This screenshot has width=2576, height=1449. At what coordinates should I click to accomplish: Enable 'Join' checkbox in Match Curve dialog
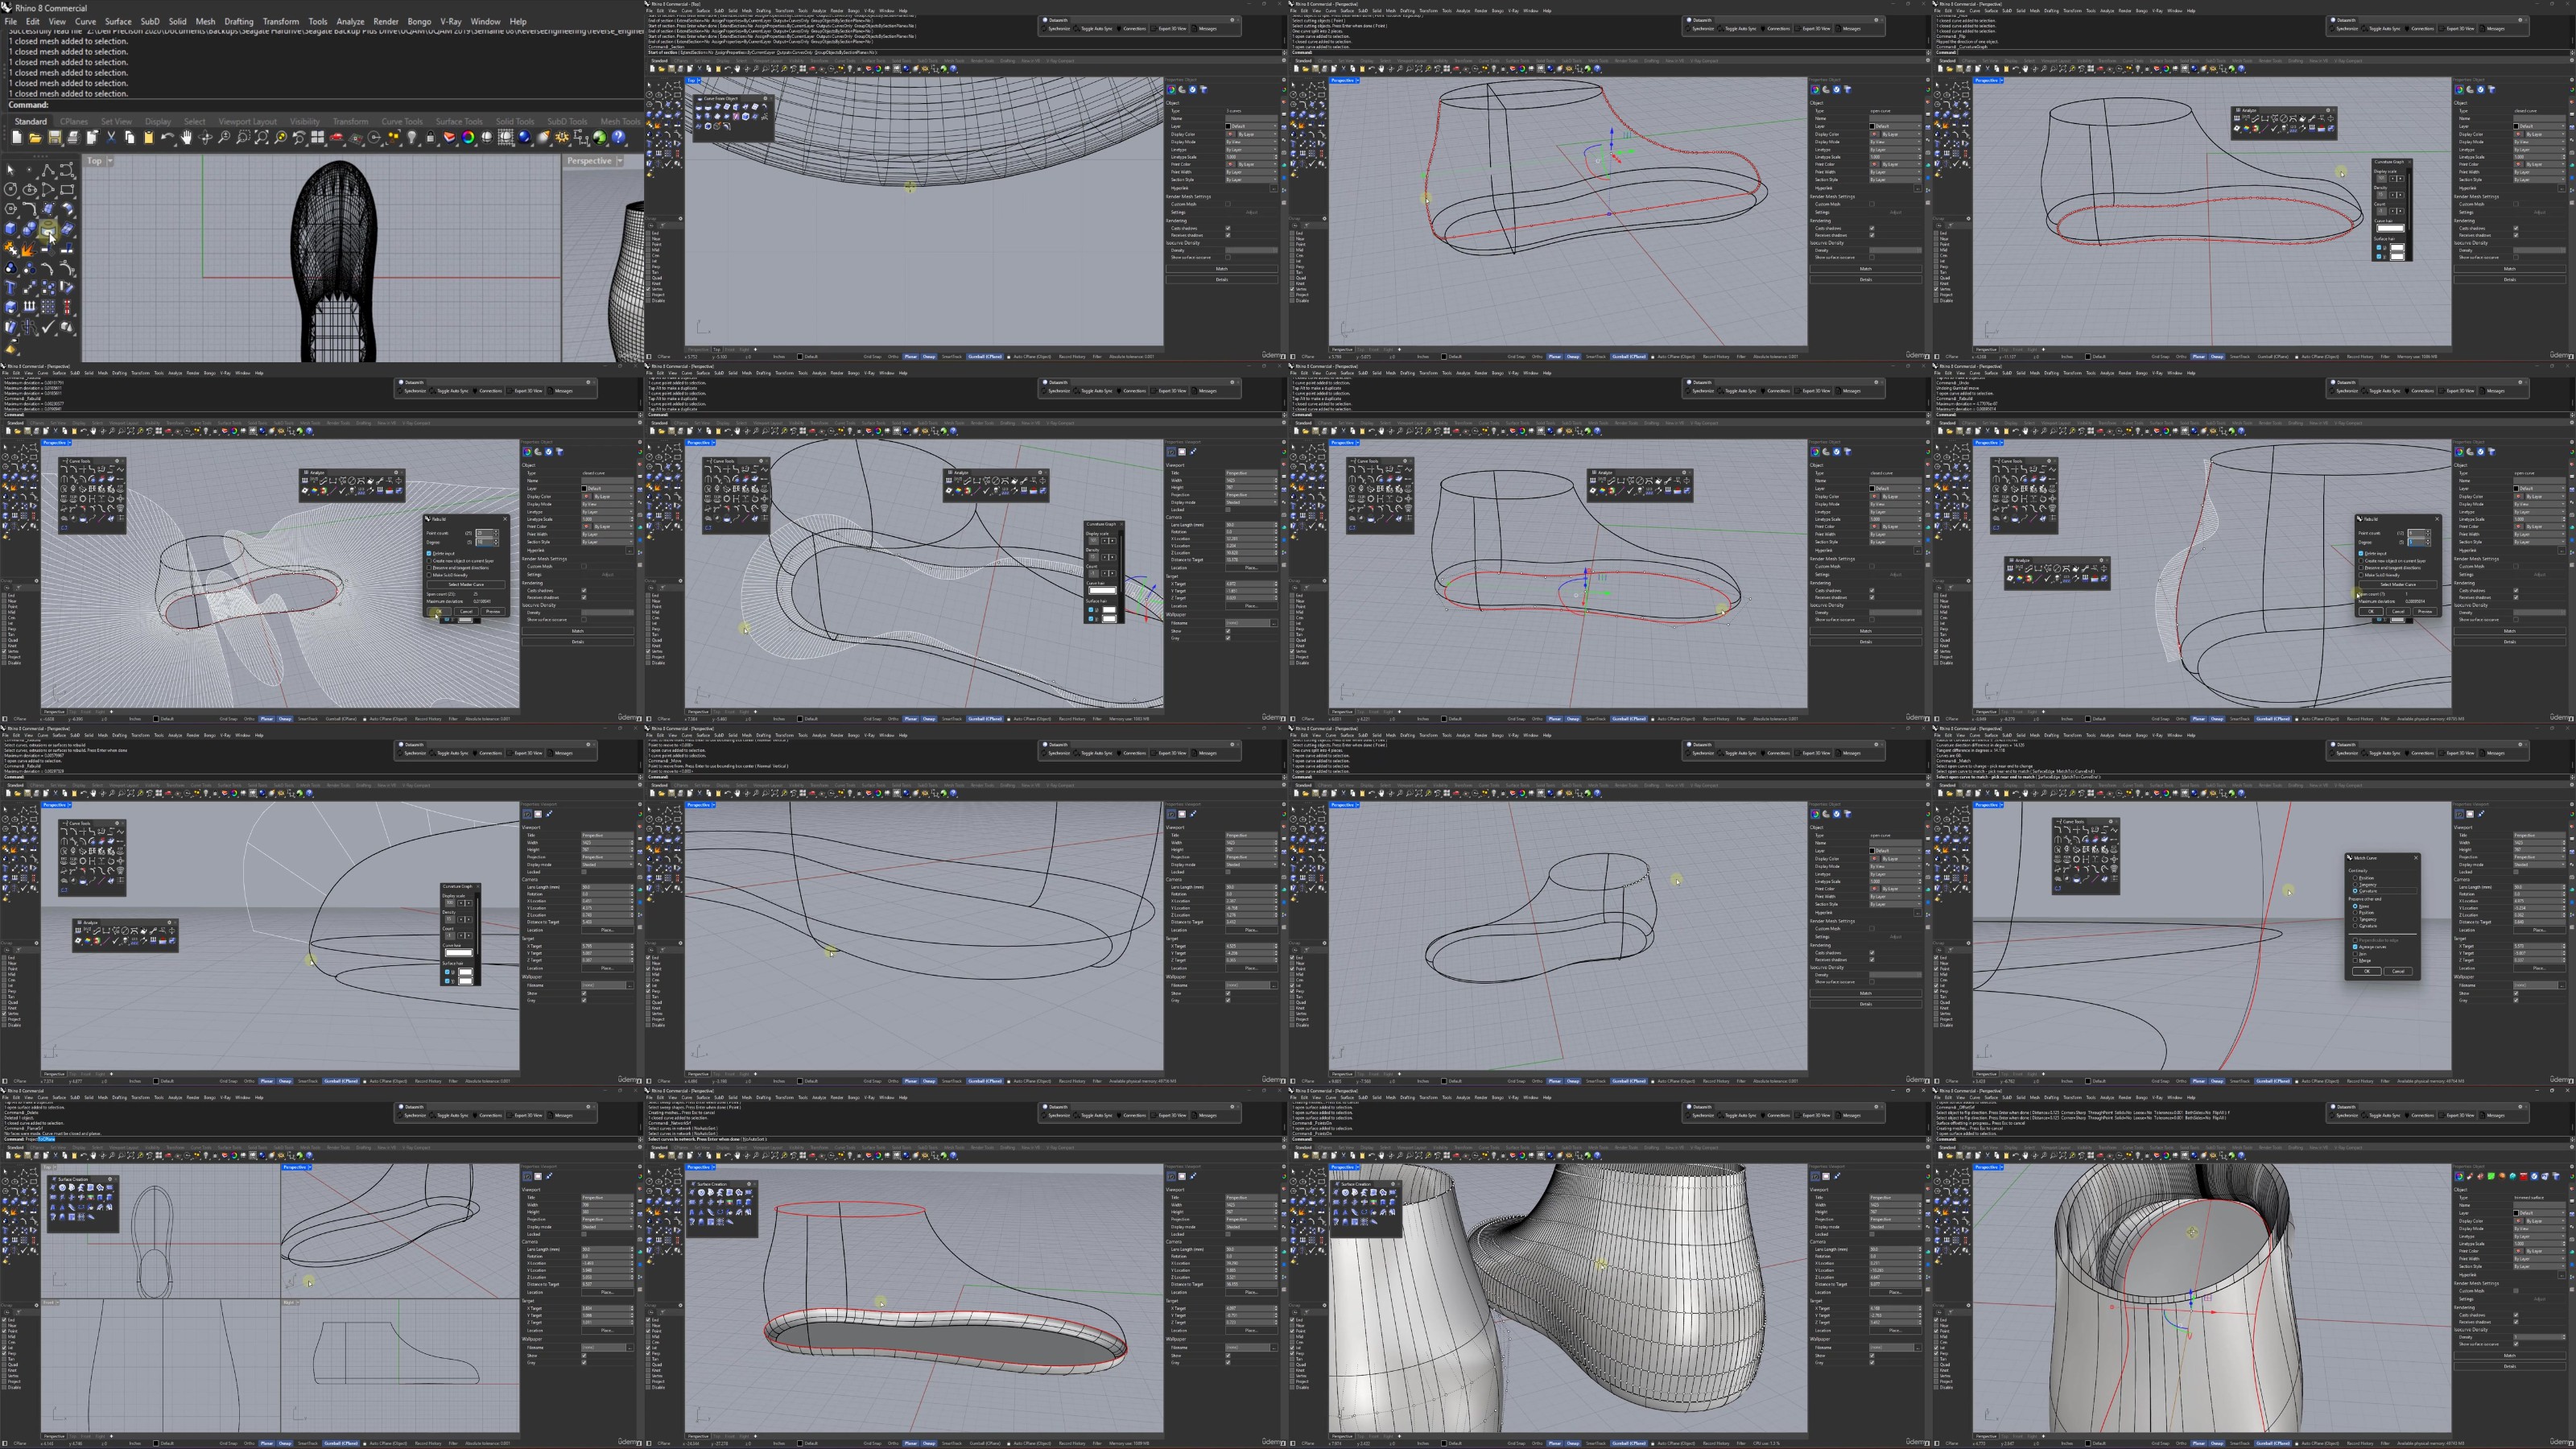click(x=2356, y=954)
